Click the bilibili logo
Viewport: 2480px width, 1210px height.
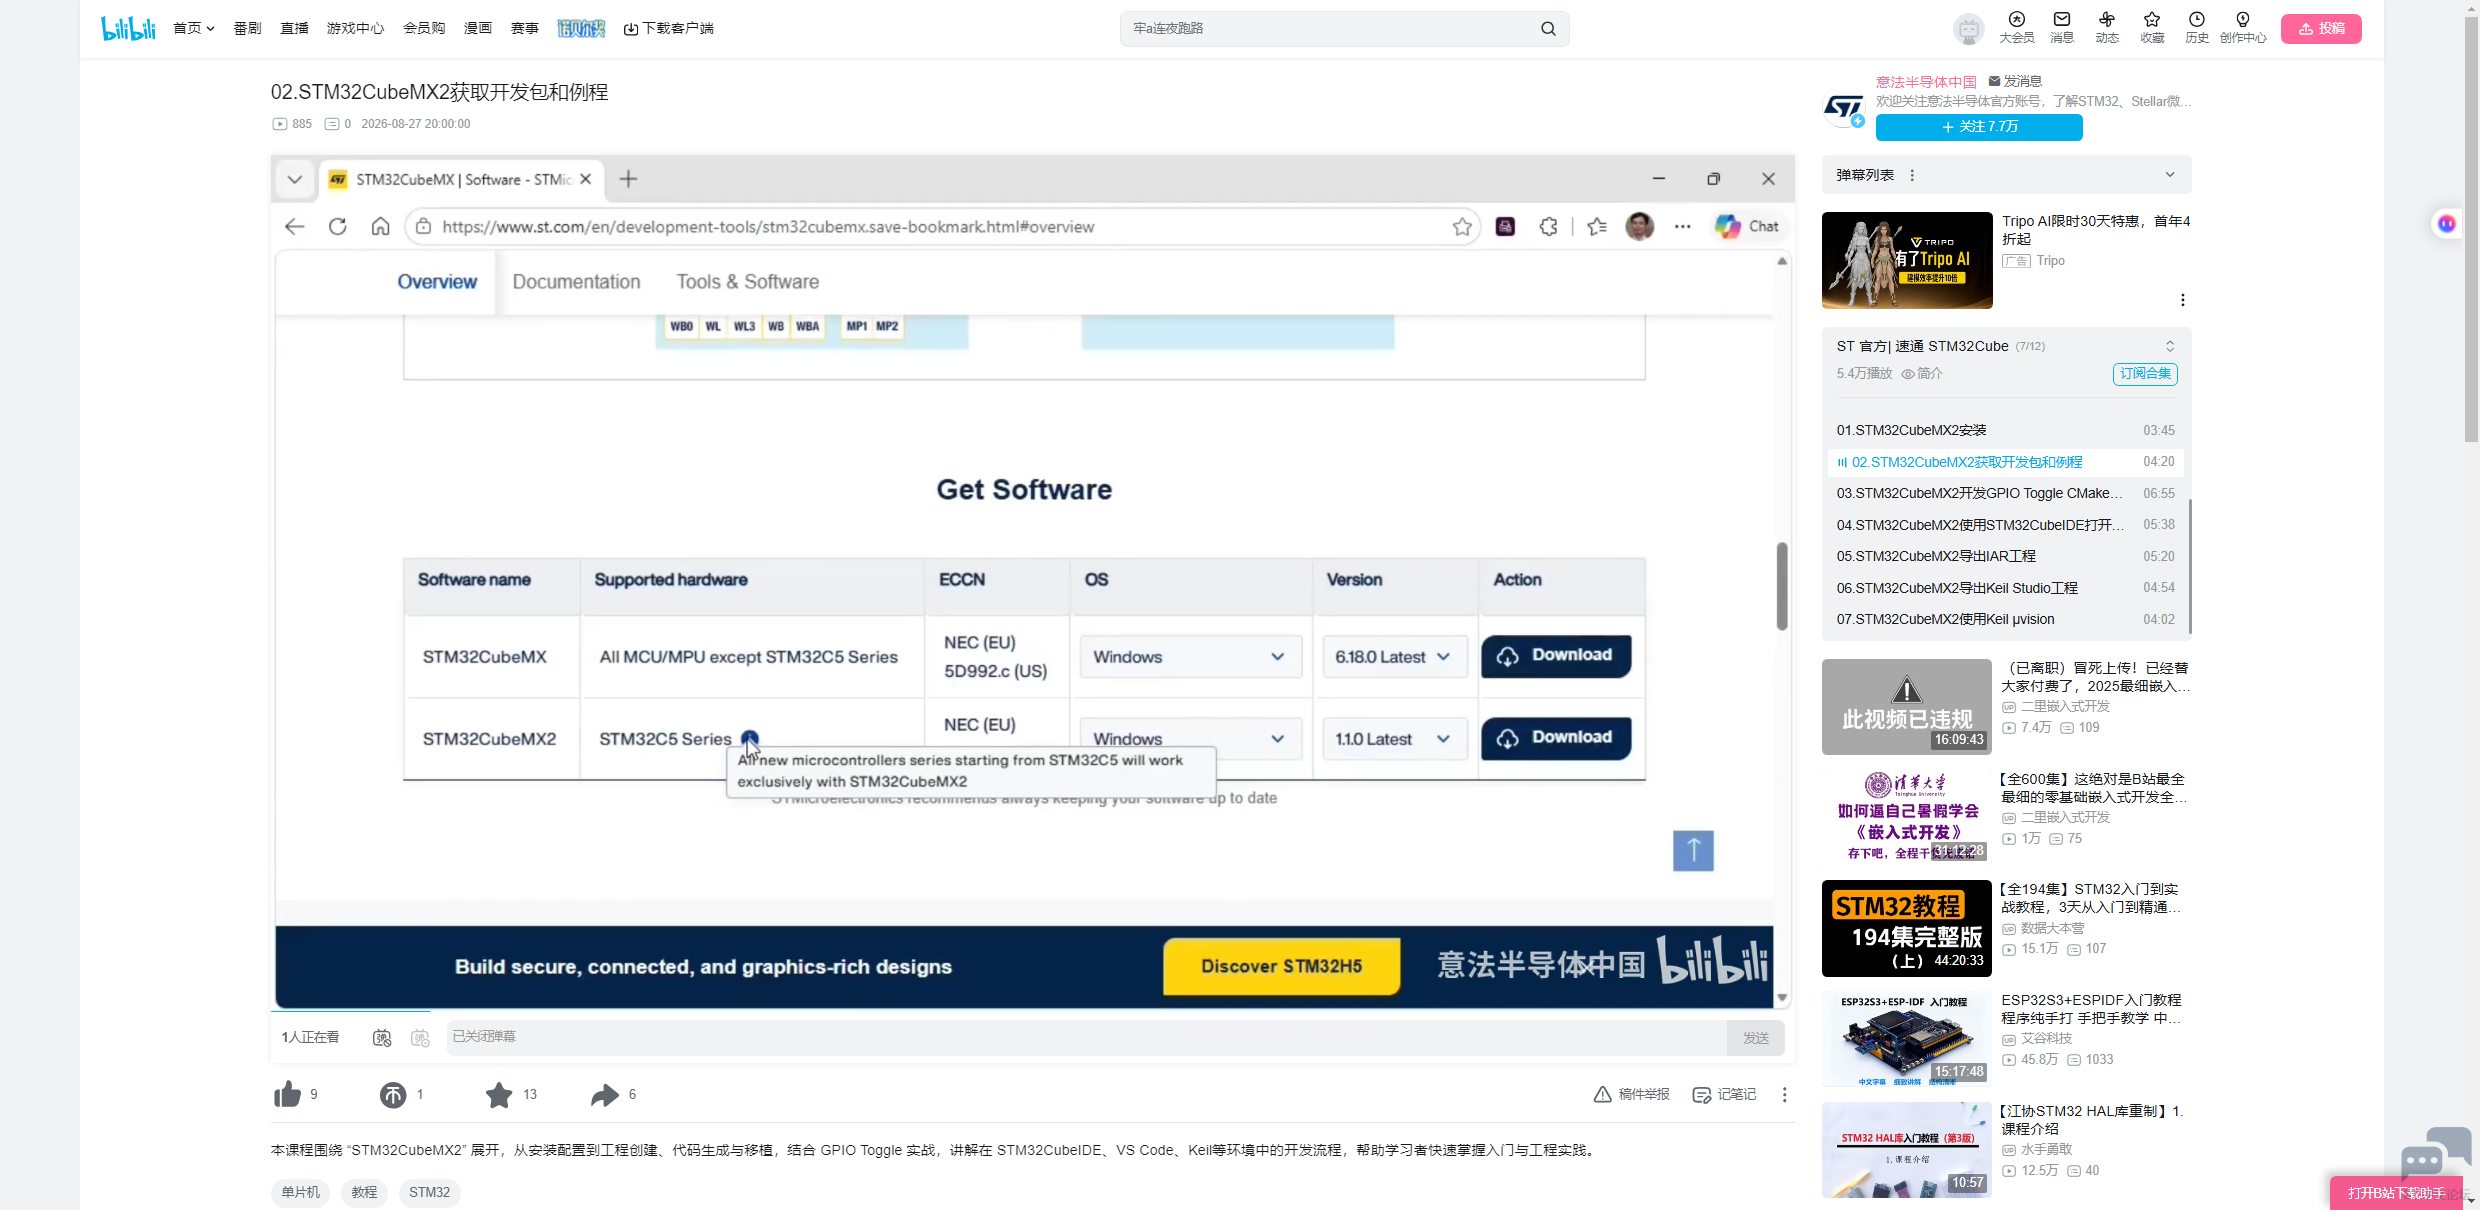point(128,28)
